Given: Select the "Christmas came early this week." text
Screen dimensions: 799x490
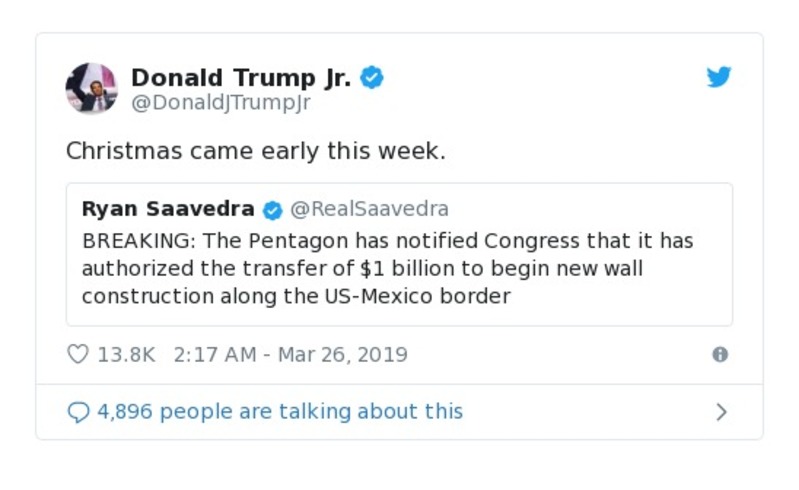Looking at the screenshot, I should (x=255, y=151).
